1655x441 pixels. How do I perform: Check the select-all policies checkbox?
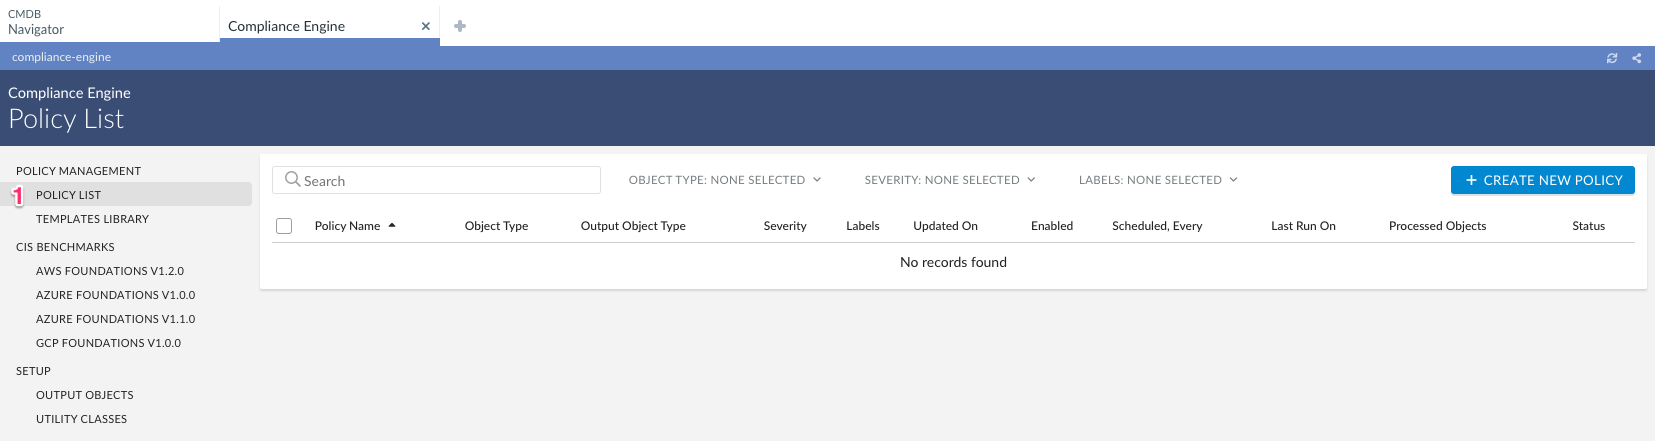click(284, 226)
